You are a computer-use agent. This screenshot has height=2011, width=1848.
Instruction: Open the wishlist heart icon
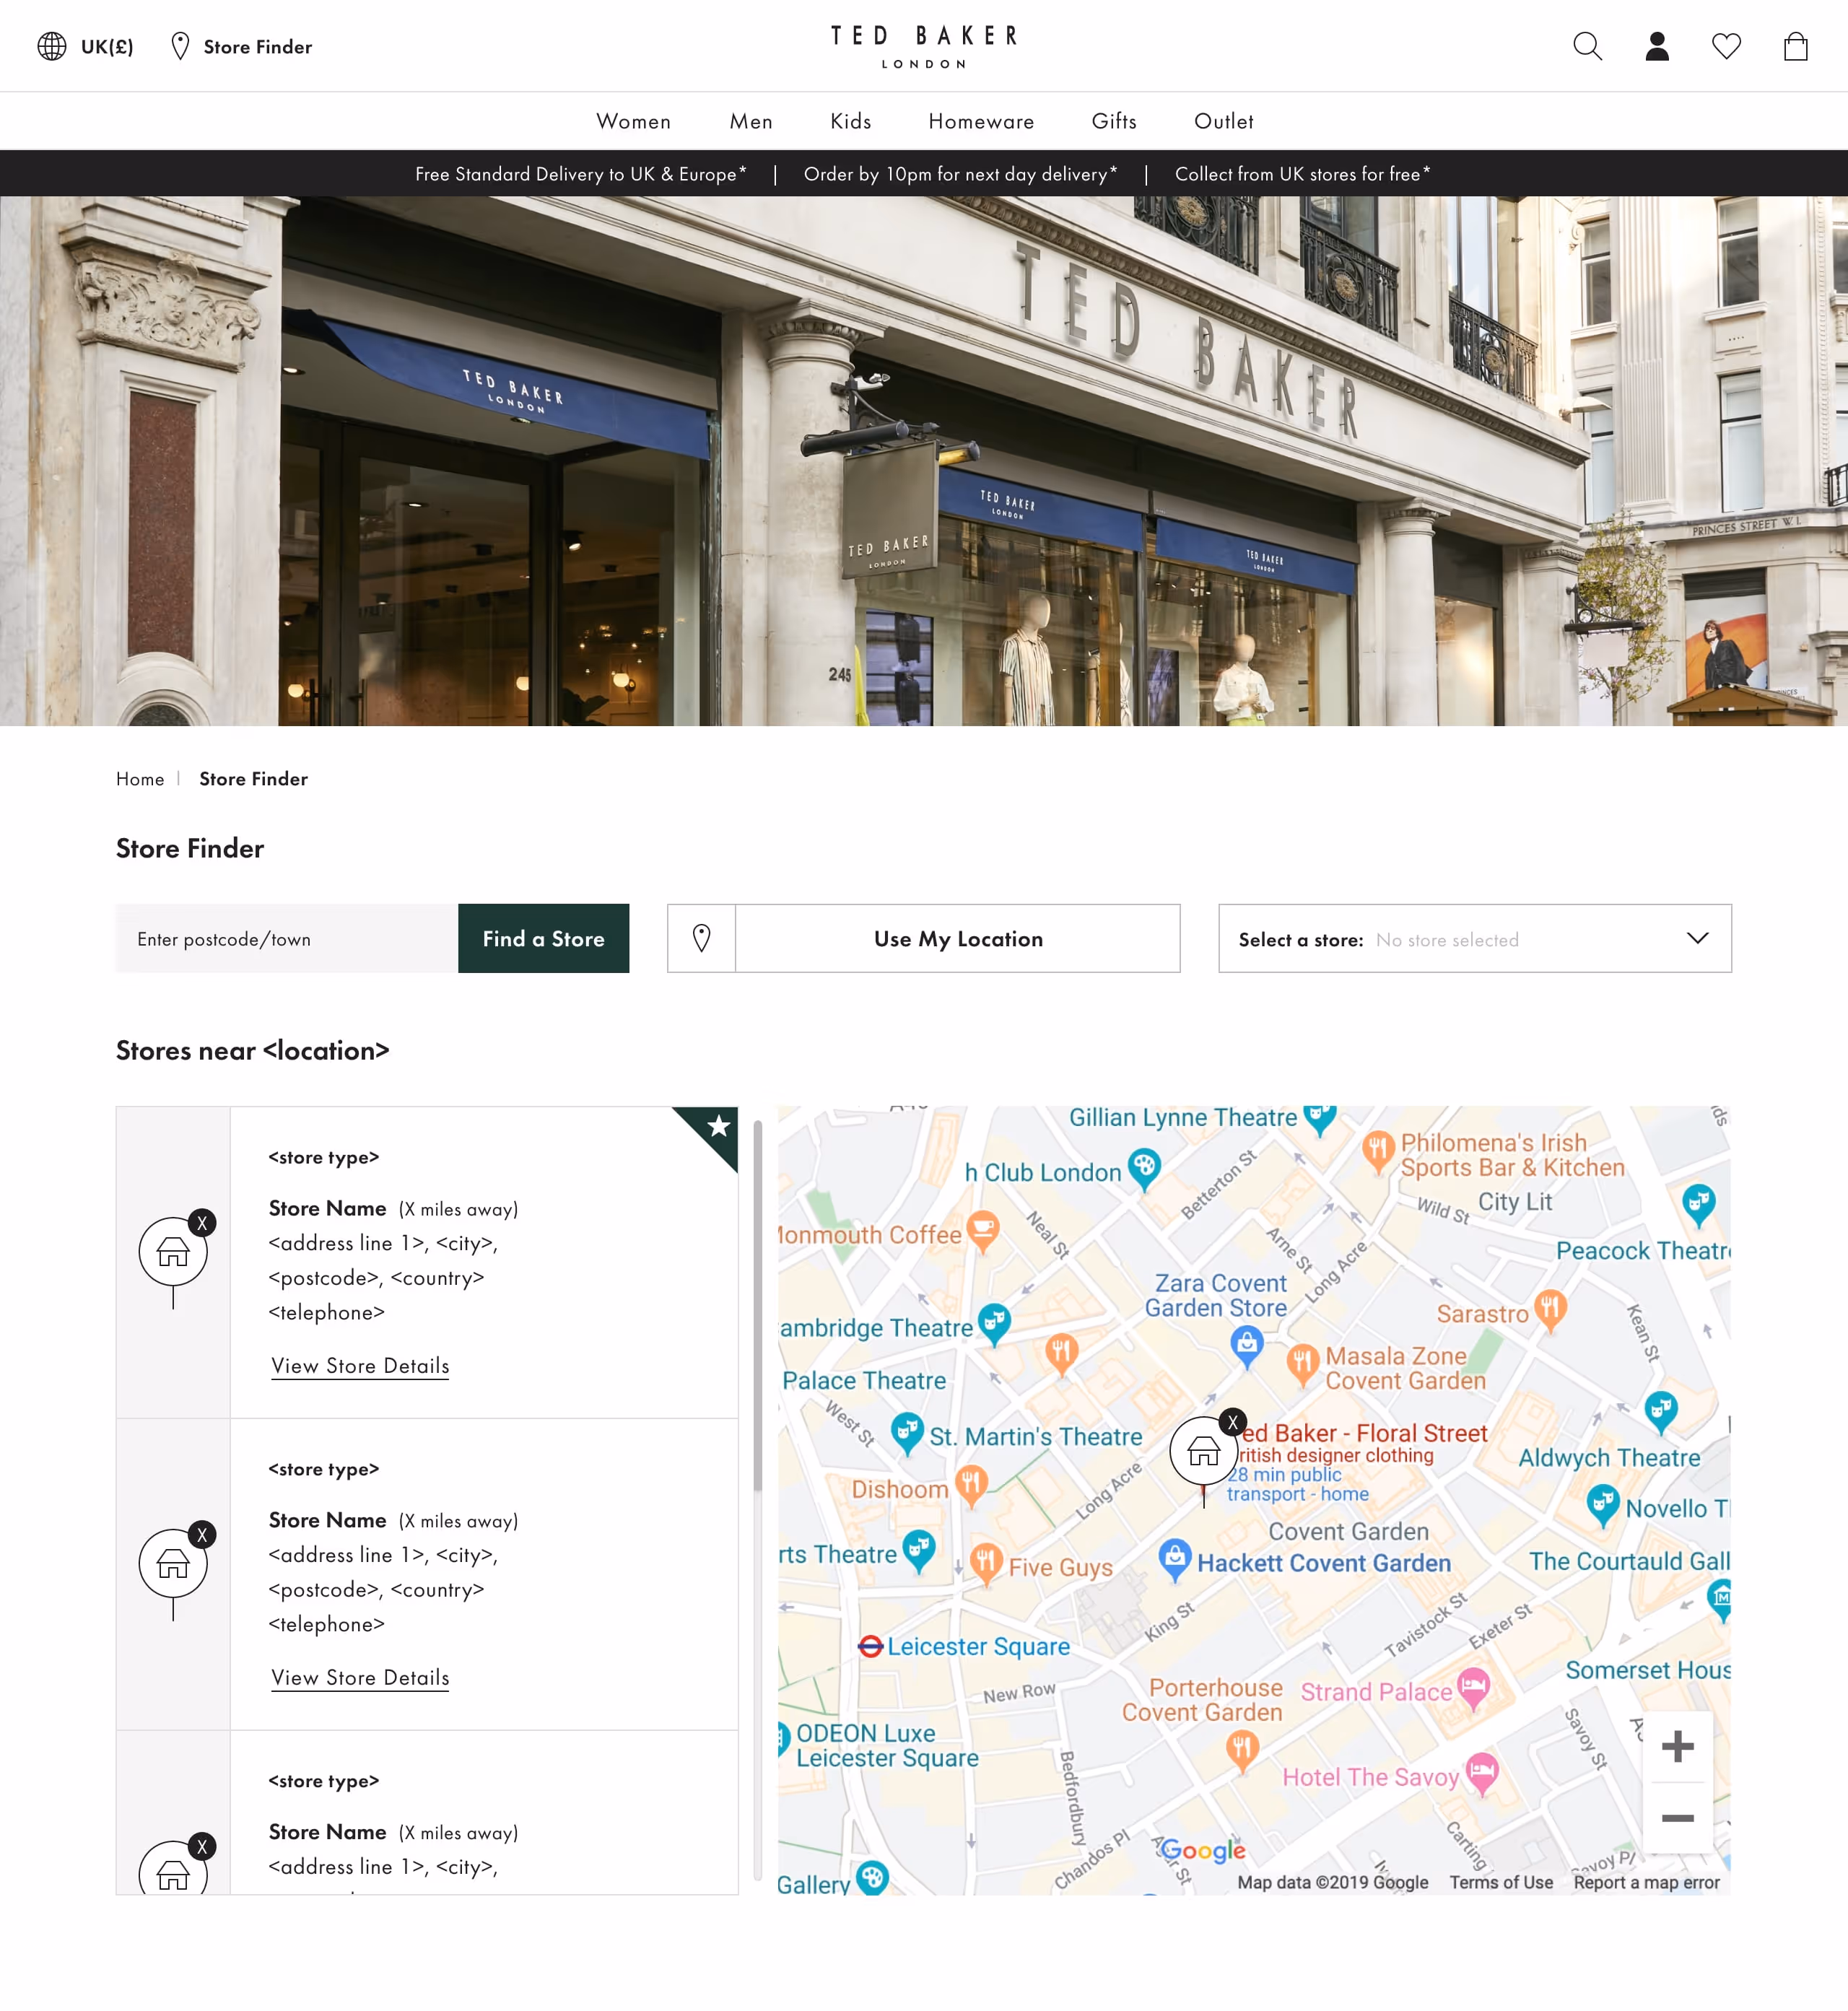(1726, 46)
